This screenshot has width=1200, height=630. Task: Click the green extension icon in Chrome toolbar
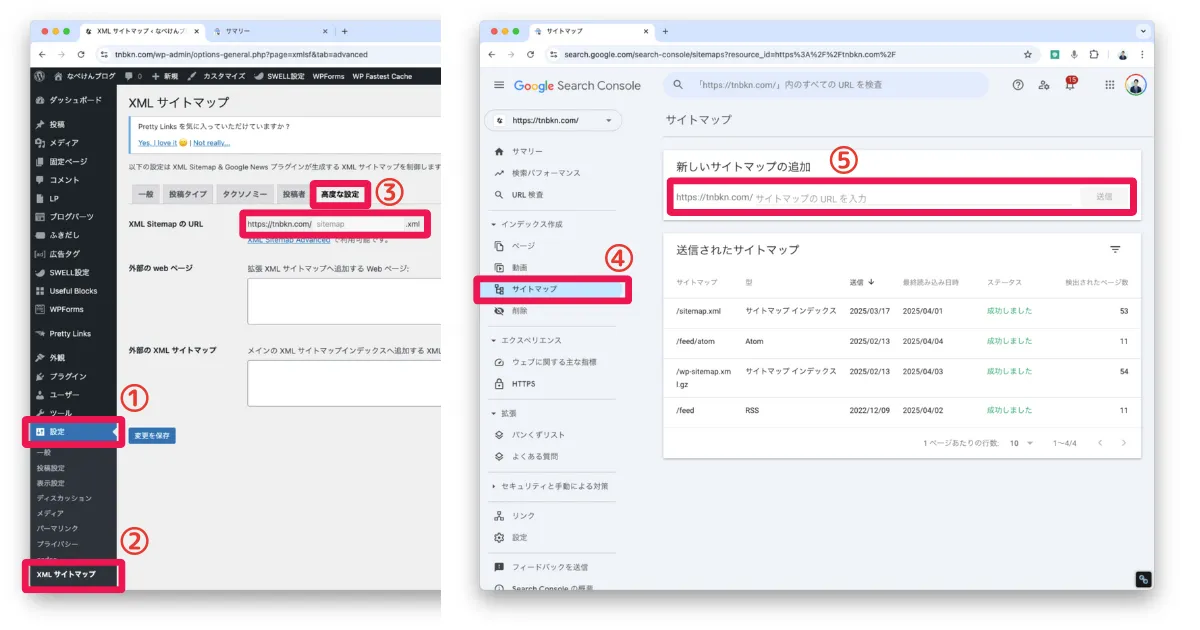tap(1054, 54)
